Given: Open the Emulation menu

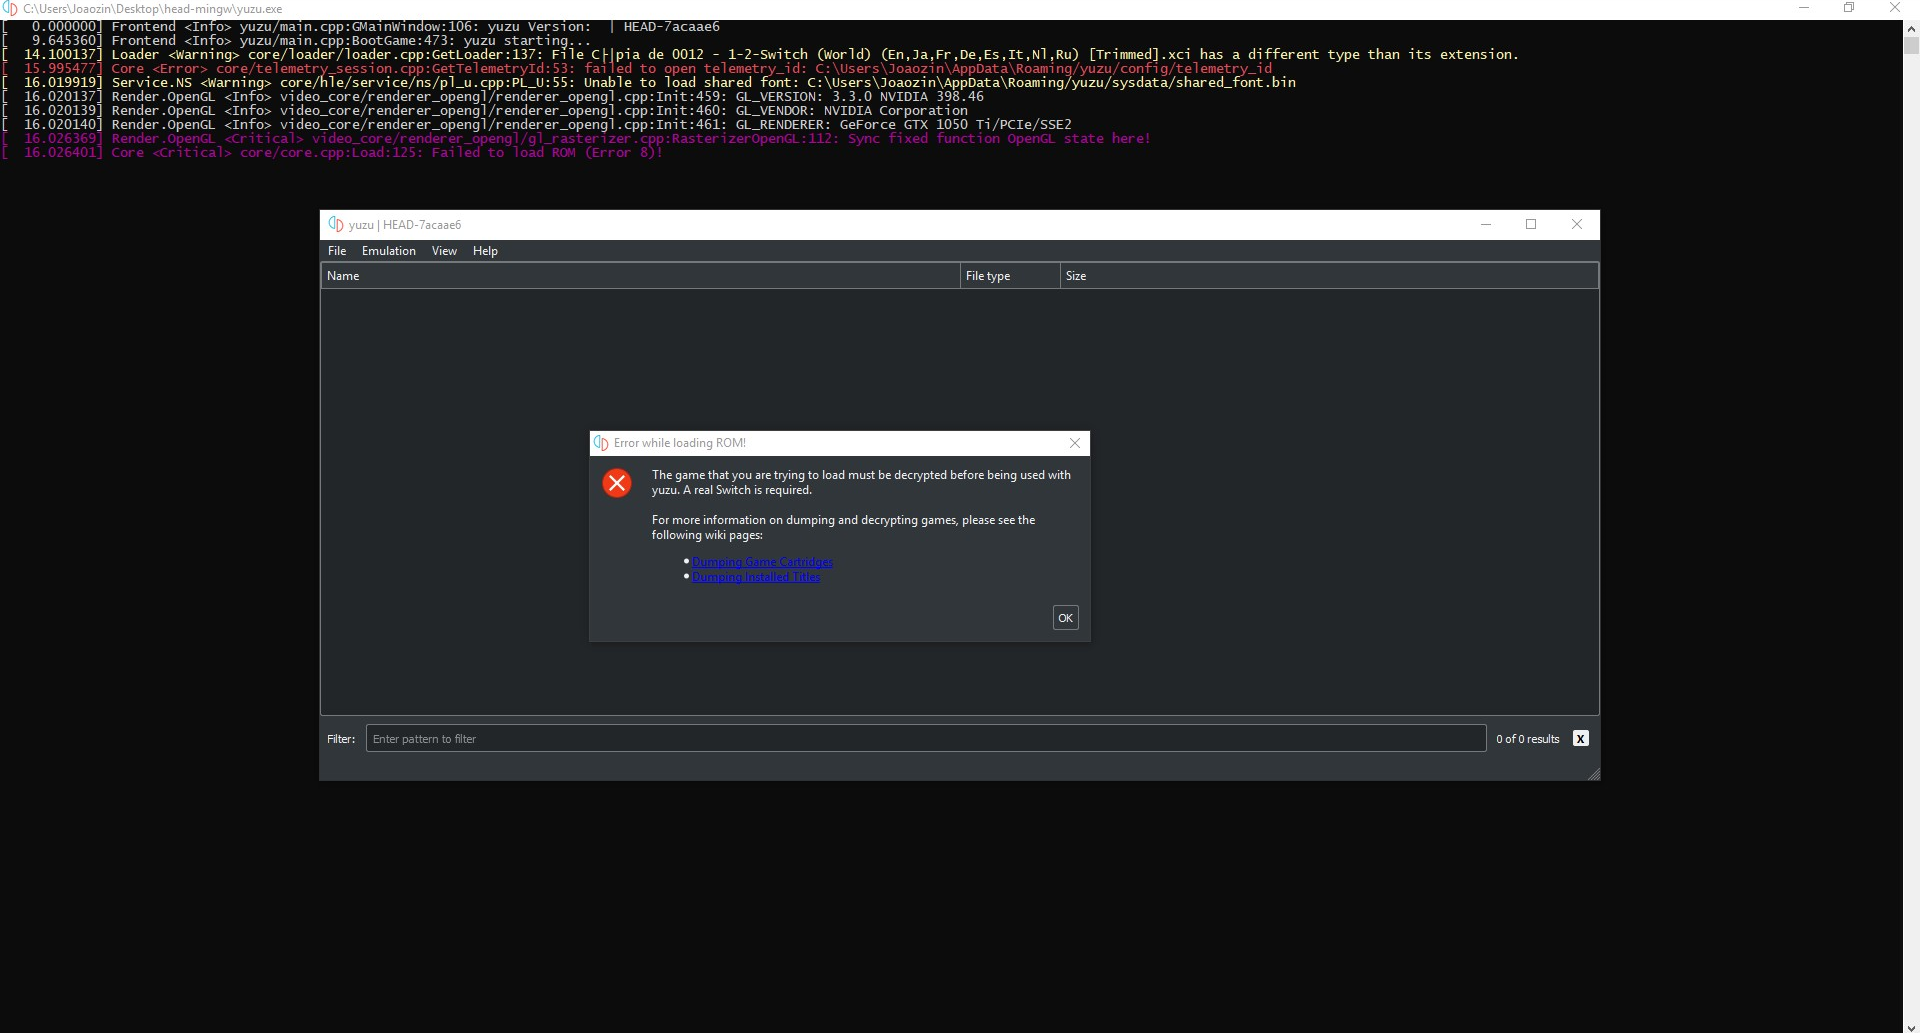Looking at the screenshot, I should 388,250.
